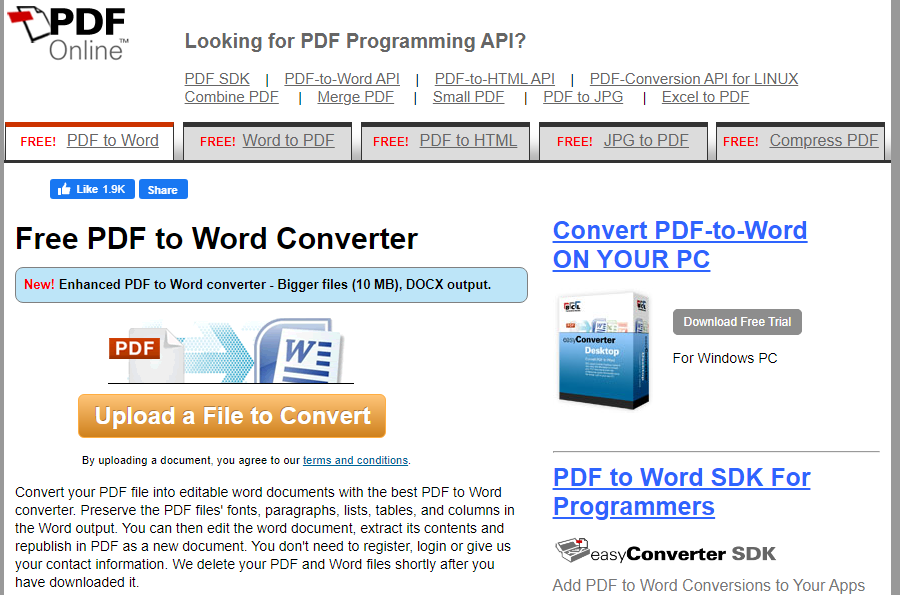Screen dimensions: 900x595
Task: Open the Combine PDF link
Action: [231, 97]
